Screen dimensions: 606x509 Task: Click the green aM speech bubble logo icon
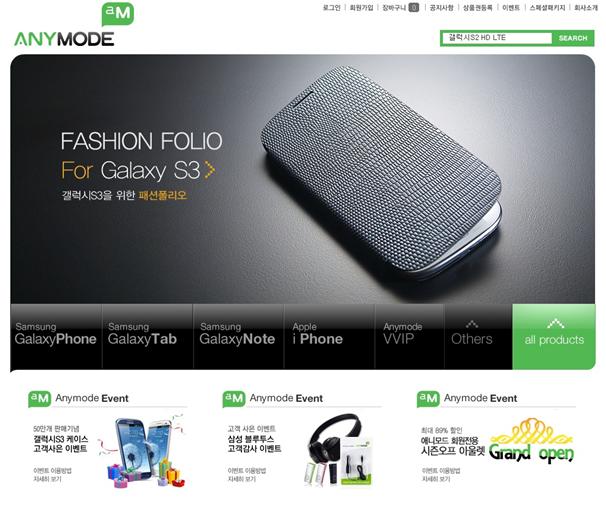(118, 14)
